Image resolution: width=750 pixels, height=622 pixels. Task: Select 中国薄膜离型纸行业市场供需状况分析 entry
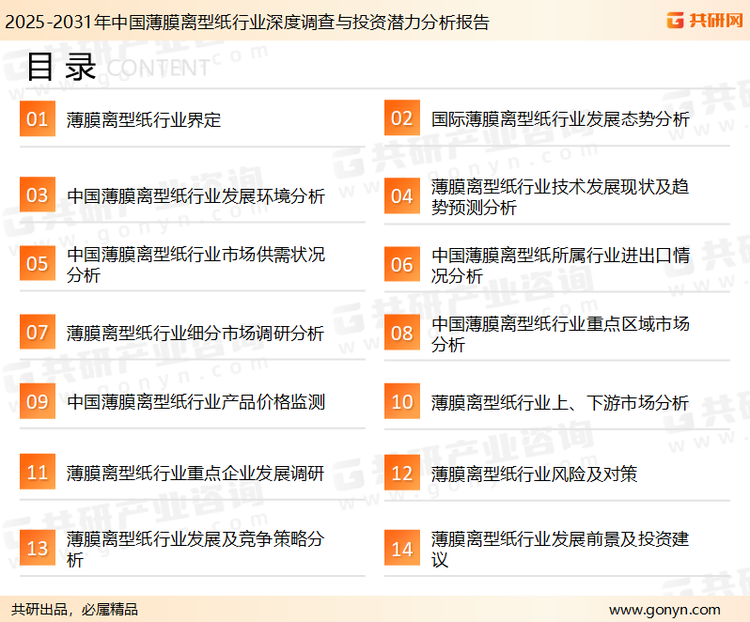(196, 265)
